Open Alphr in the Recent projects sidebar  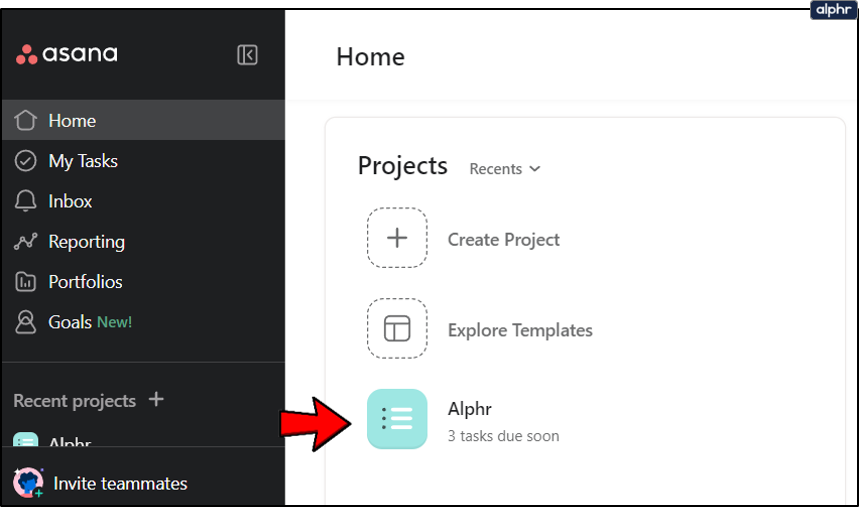60,441
